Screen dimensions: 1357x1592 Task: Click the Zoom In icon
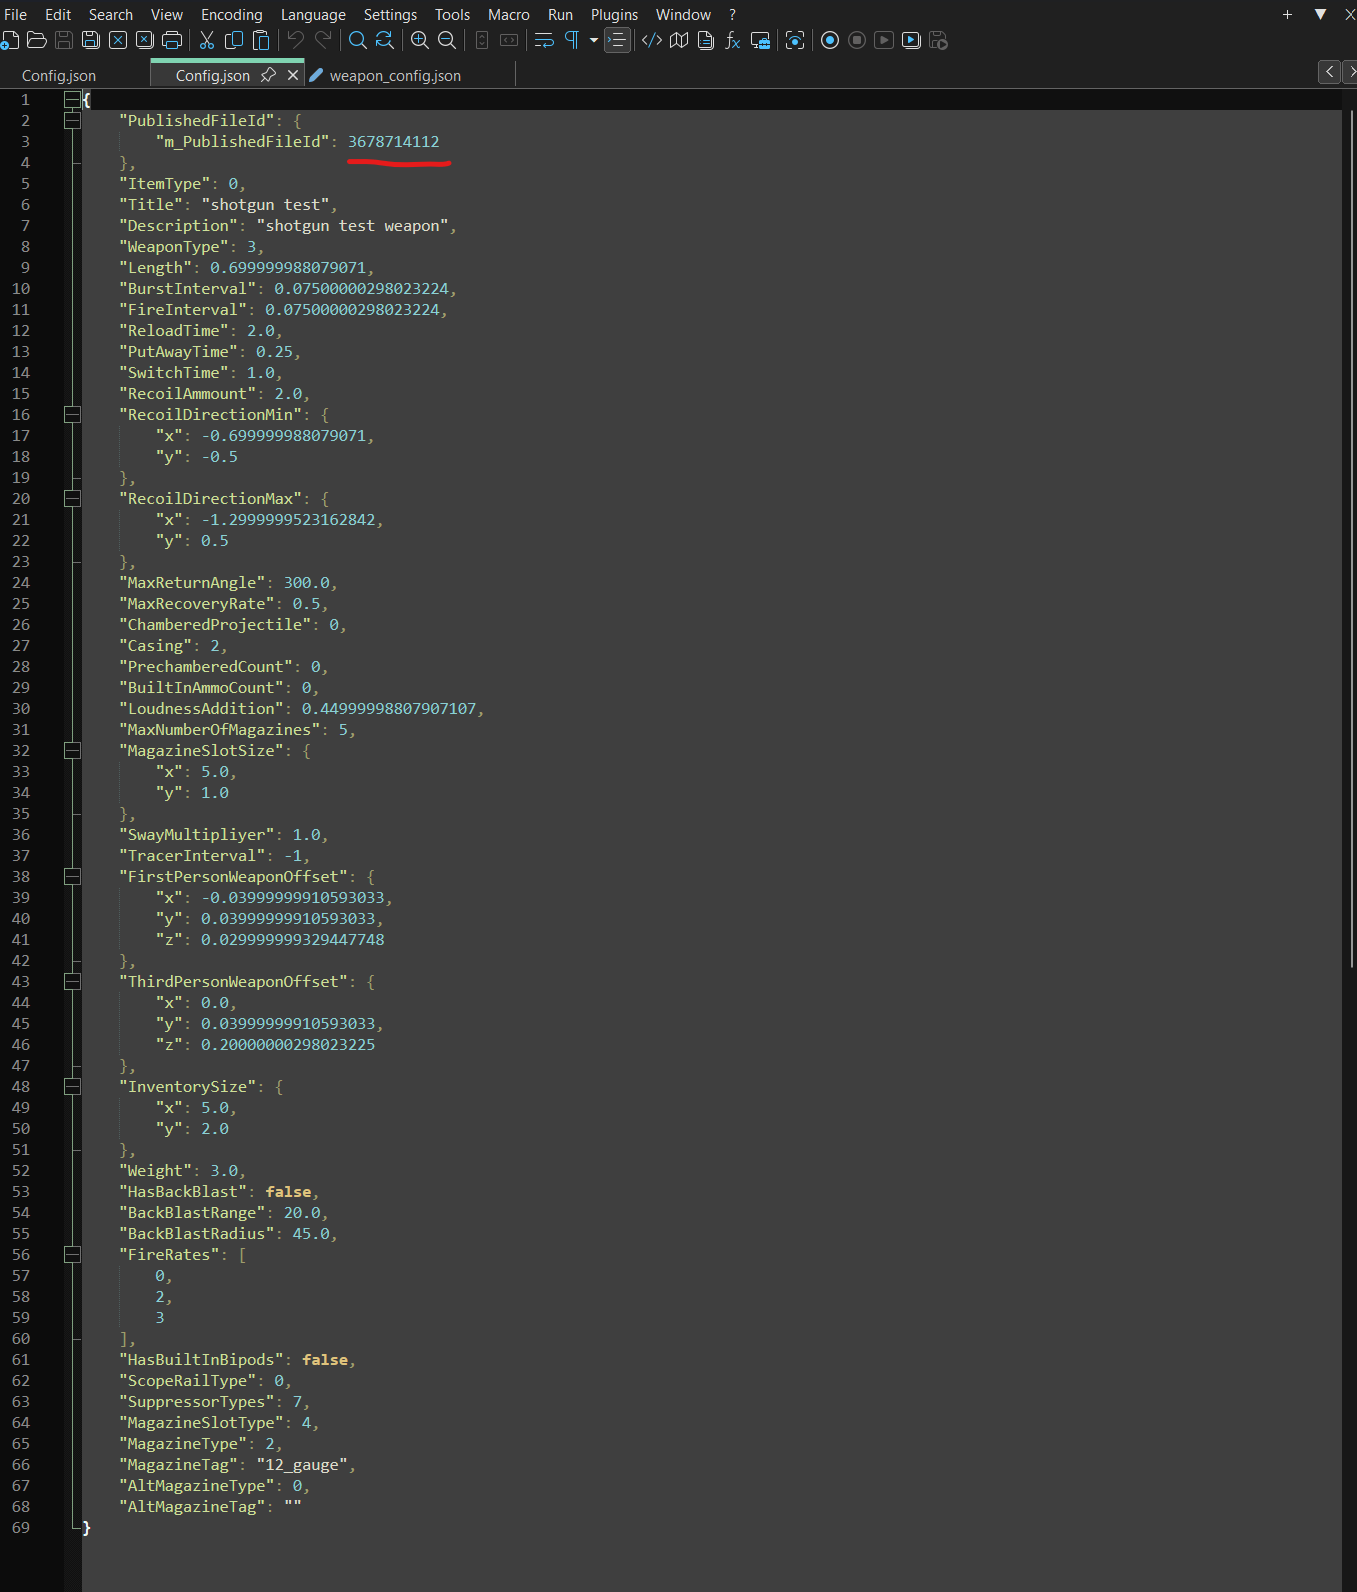click(x=420, y=40)
